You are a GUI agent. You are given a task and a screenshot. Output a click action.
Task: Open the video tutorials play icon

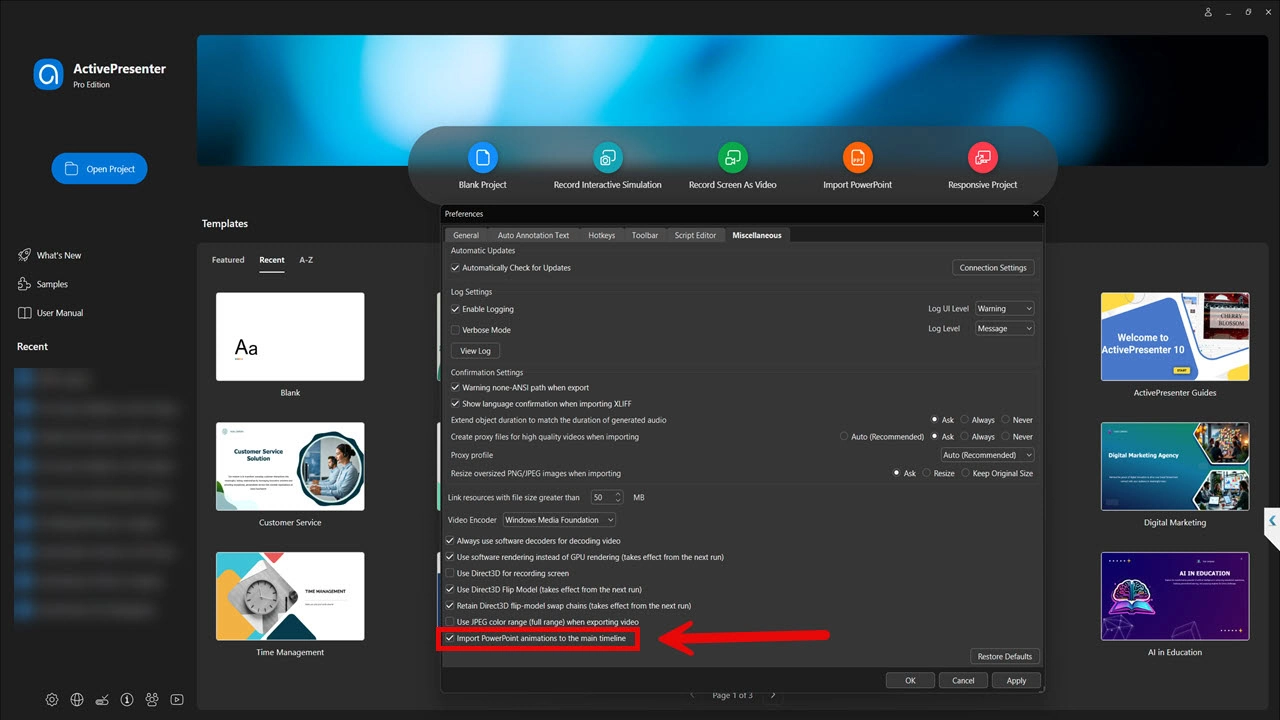click(x=177, y=700)
